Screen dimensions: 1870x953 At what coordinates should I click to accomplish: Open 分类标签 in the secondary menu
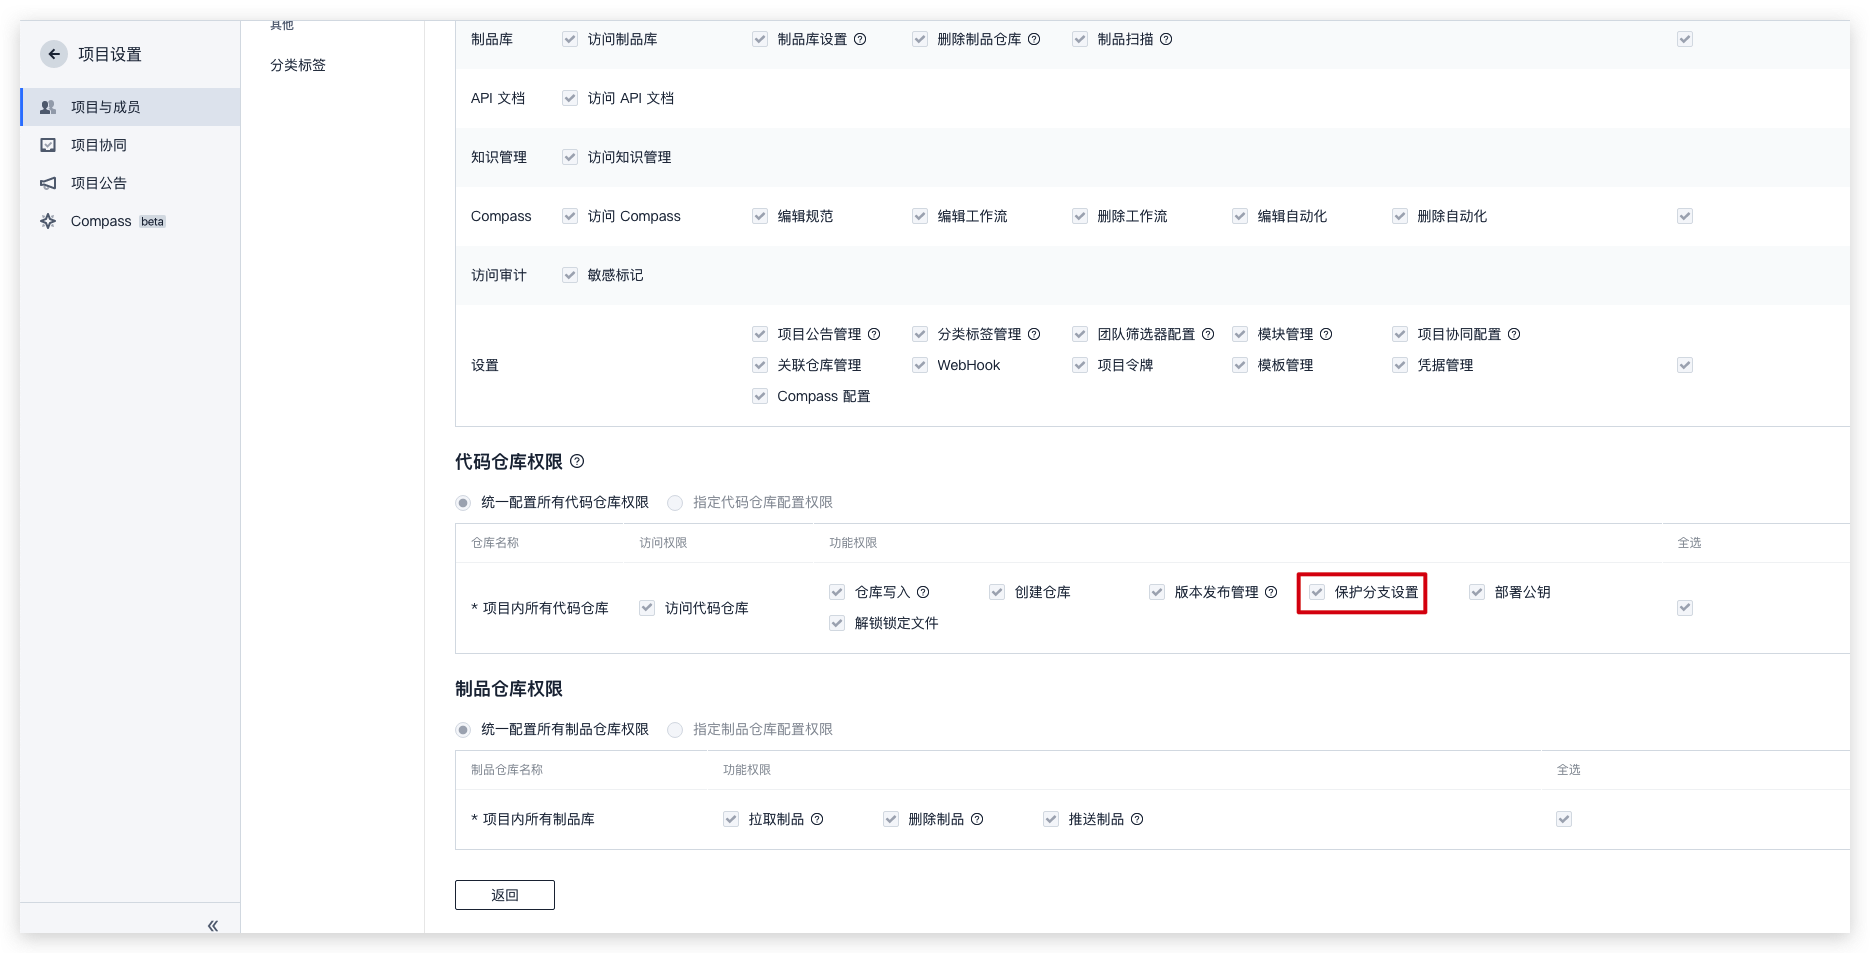point(298,65)
